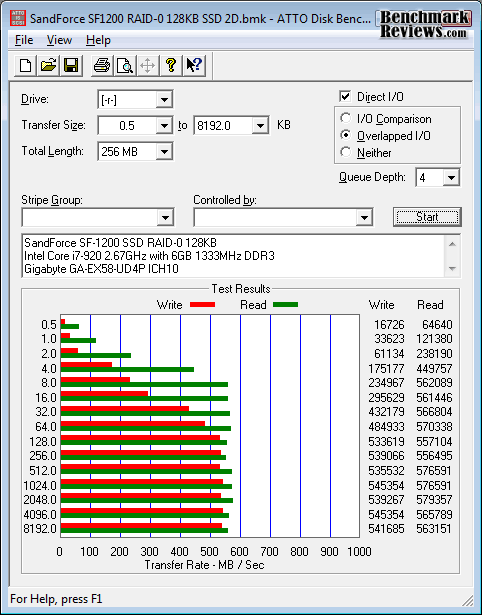This screenshot has width=482, height=615.
Task: Print results using the printer icon
Action: point(102,65)
